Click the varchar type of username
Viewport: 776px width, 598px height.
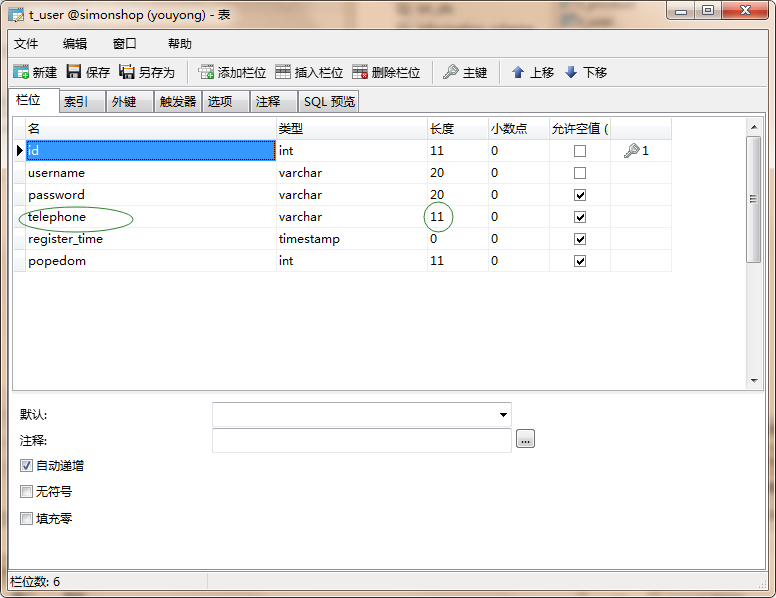(x=300, y=173)
